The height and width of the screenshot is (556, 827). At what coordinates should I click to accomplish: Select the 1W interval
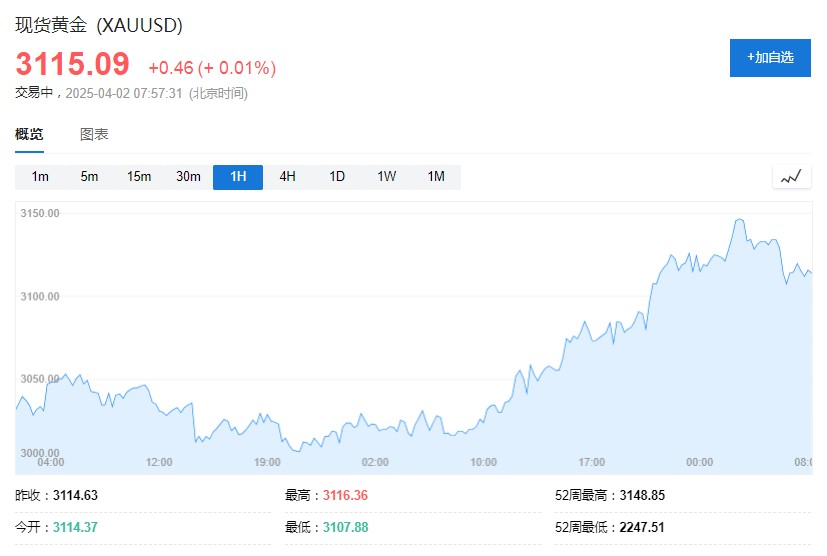(387, 177)
